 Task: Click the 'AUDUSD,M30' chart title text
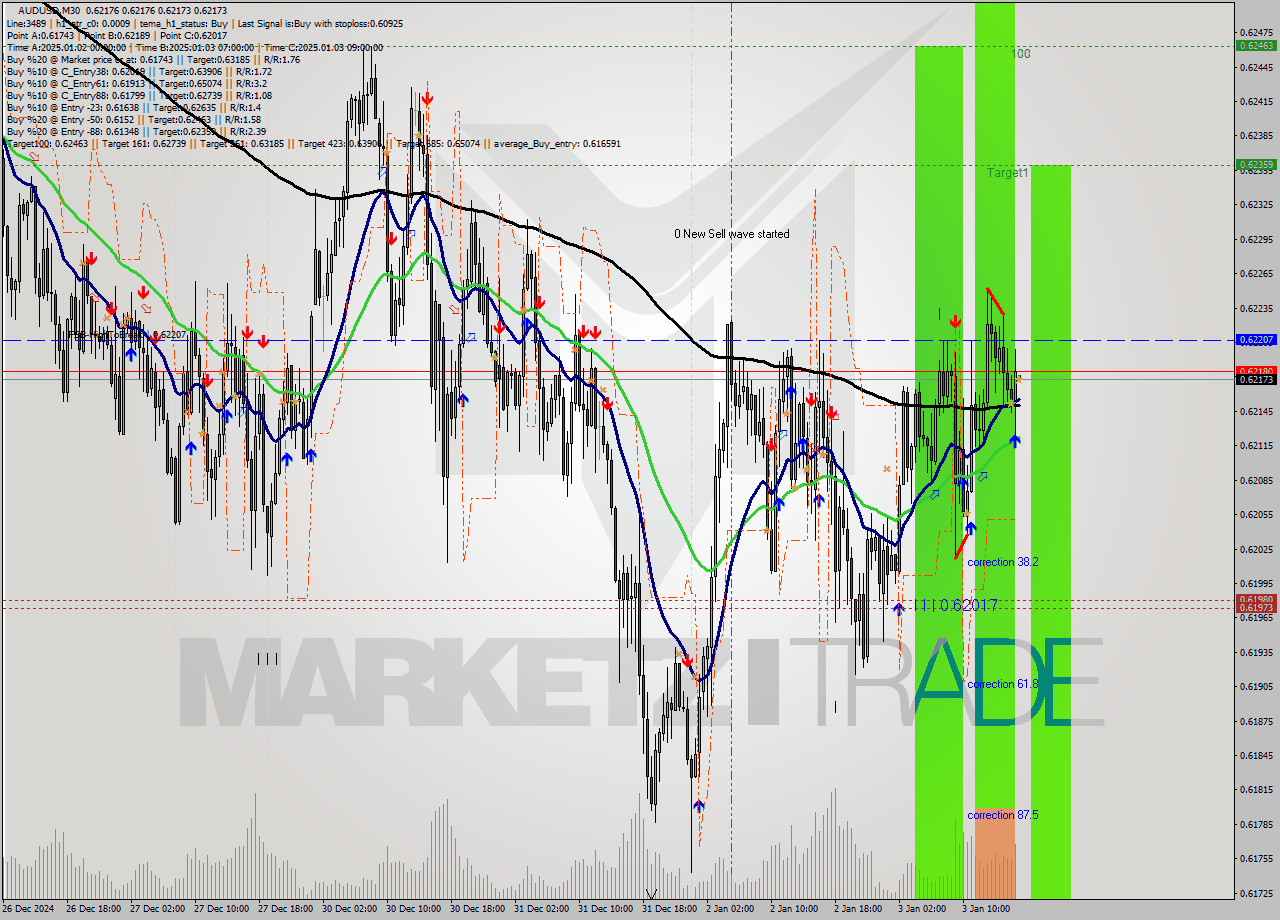50,10
